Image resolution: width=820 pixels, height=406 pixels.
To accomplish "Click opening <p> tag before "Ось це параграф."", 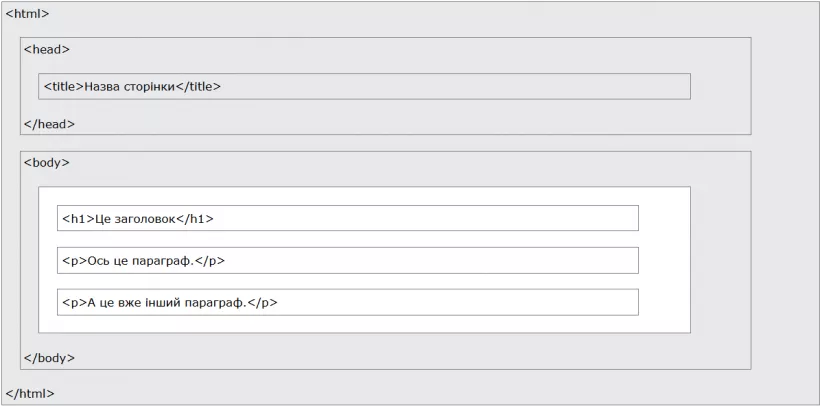I will pyautogui.click(x=73, y=260).
